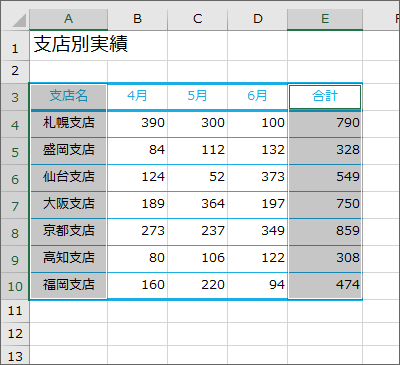Click the cell containing 859
Image resolution: width=400 pixels, height=365 pixels.
click(x=325, y=232)
